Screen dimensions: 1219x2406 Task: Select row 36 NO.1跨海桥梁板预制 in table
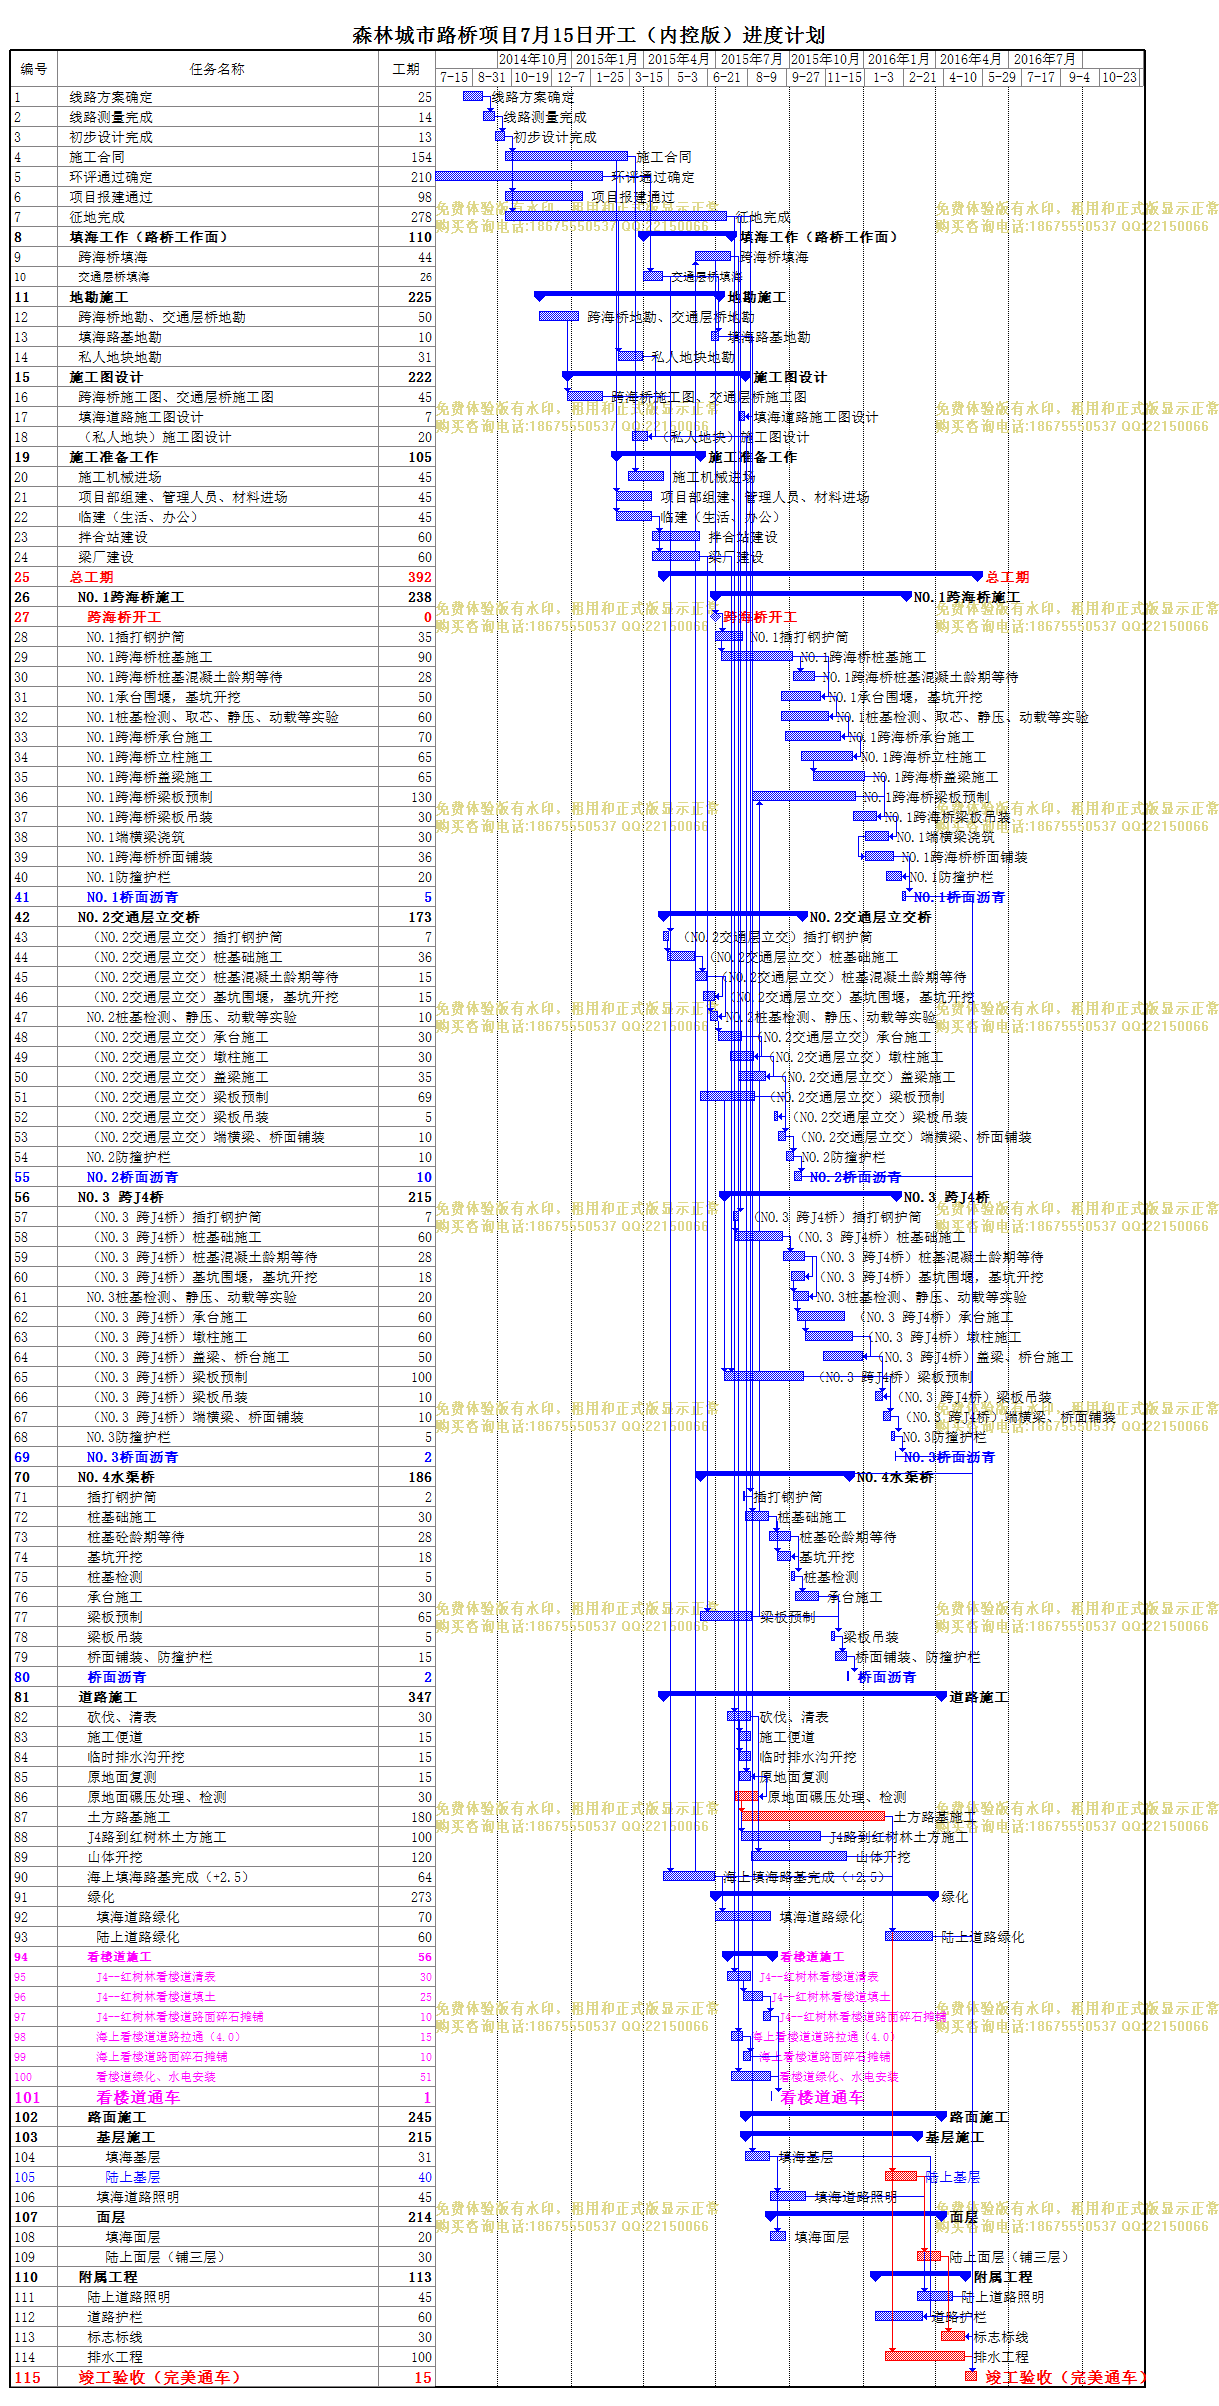click(222, 797)
